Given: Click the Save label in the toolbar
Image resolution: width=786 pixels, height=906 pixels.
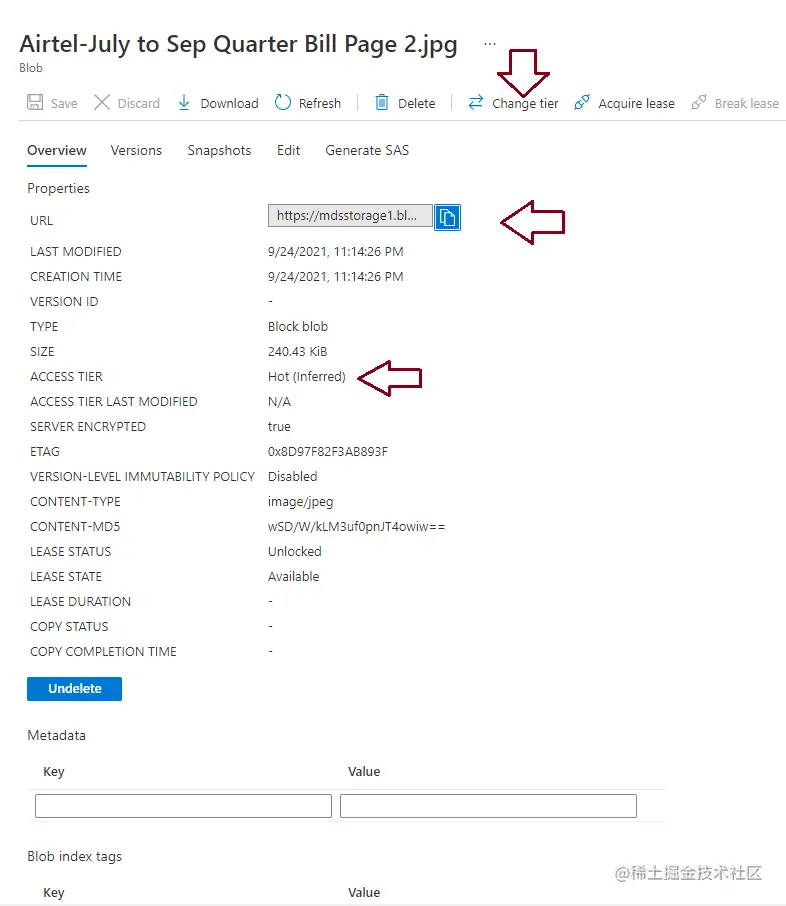Looking at the screenshot, I should pyautogui.click(x=64, y=103).
